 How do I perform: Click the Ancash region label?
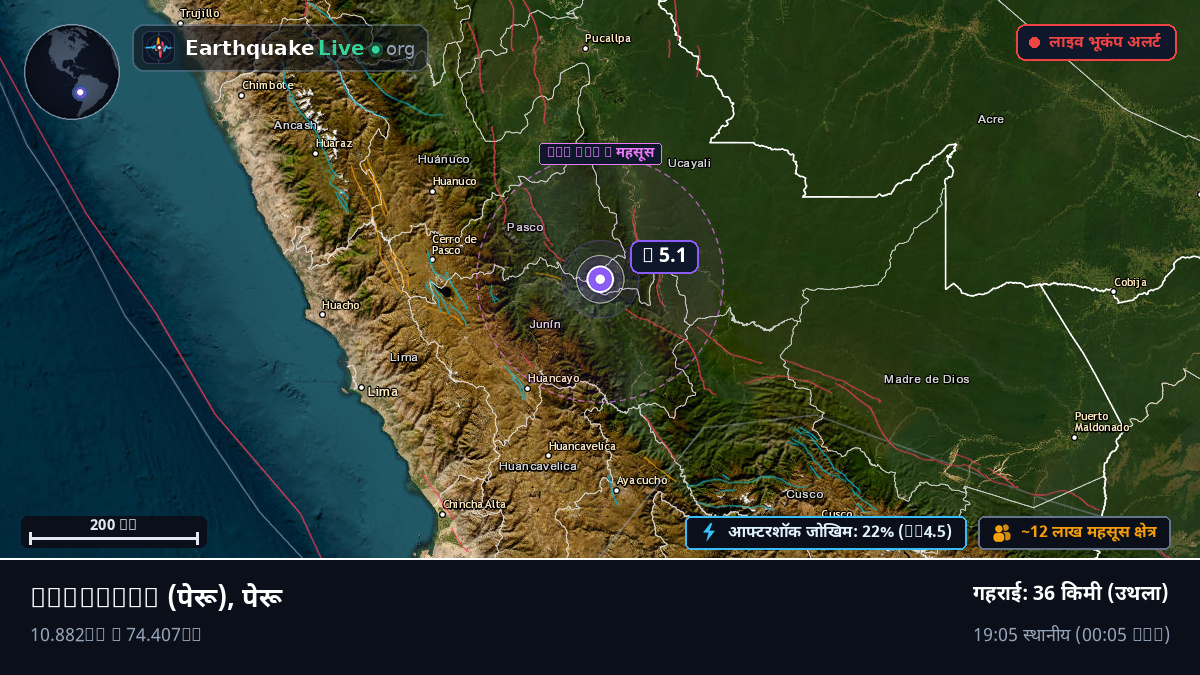coord(295,125)
